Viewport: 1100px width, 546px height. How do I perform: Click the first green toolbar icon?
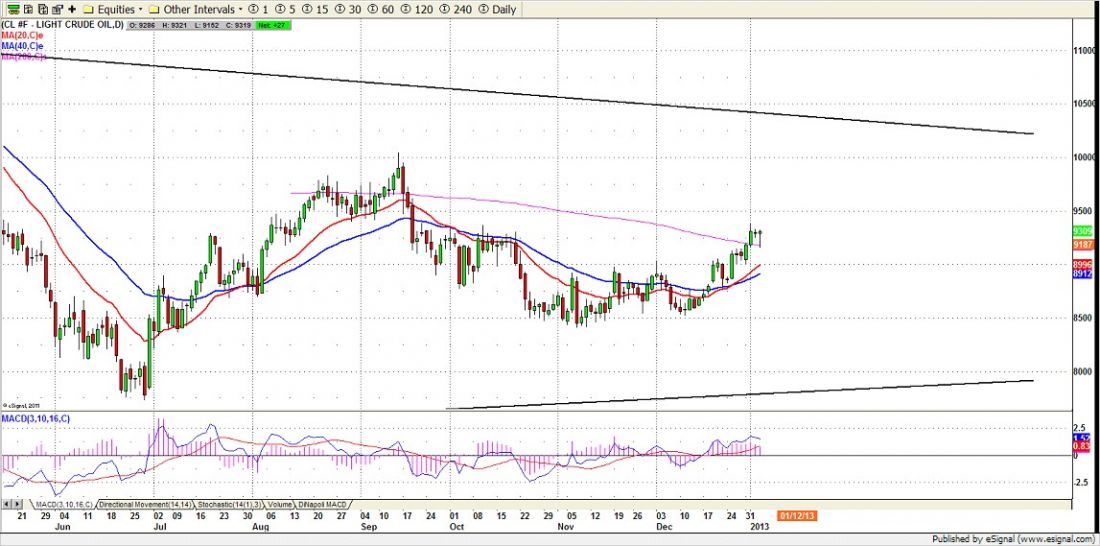click(x=10, y=9)
